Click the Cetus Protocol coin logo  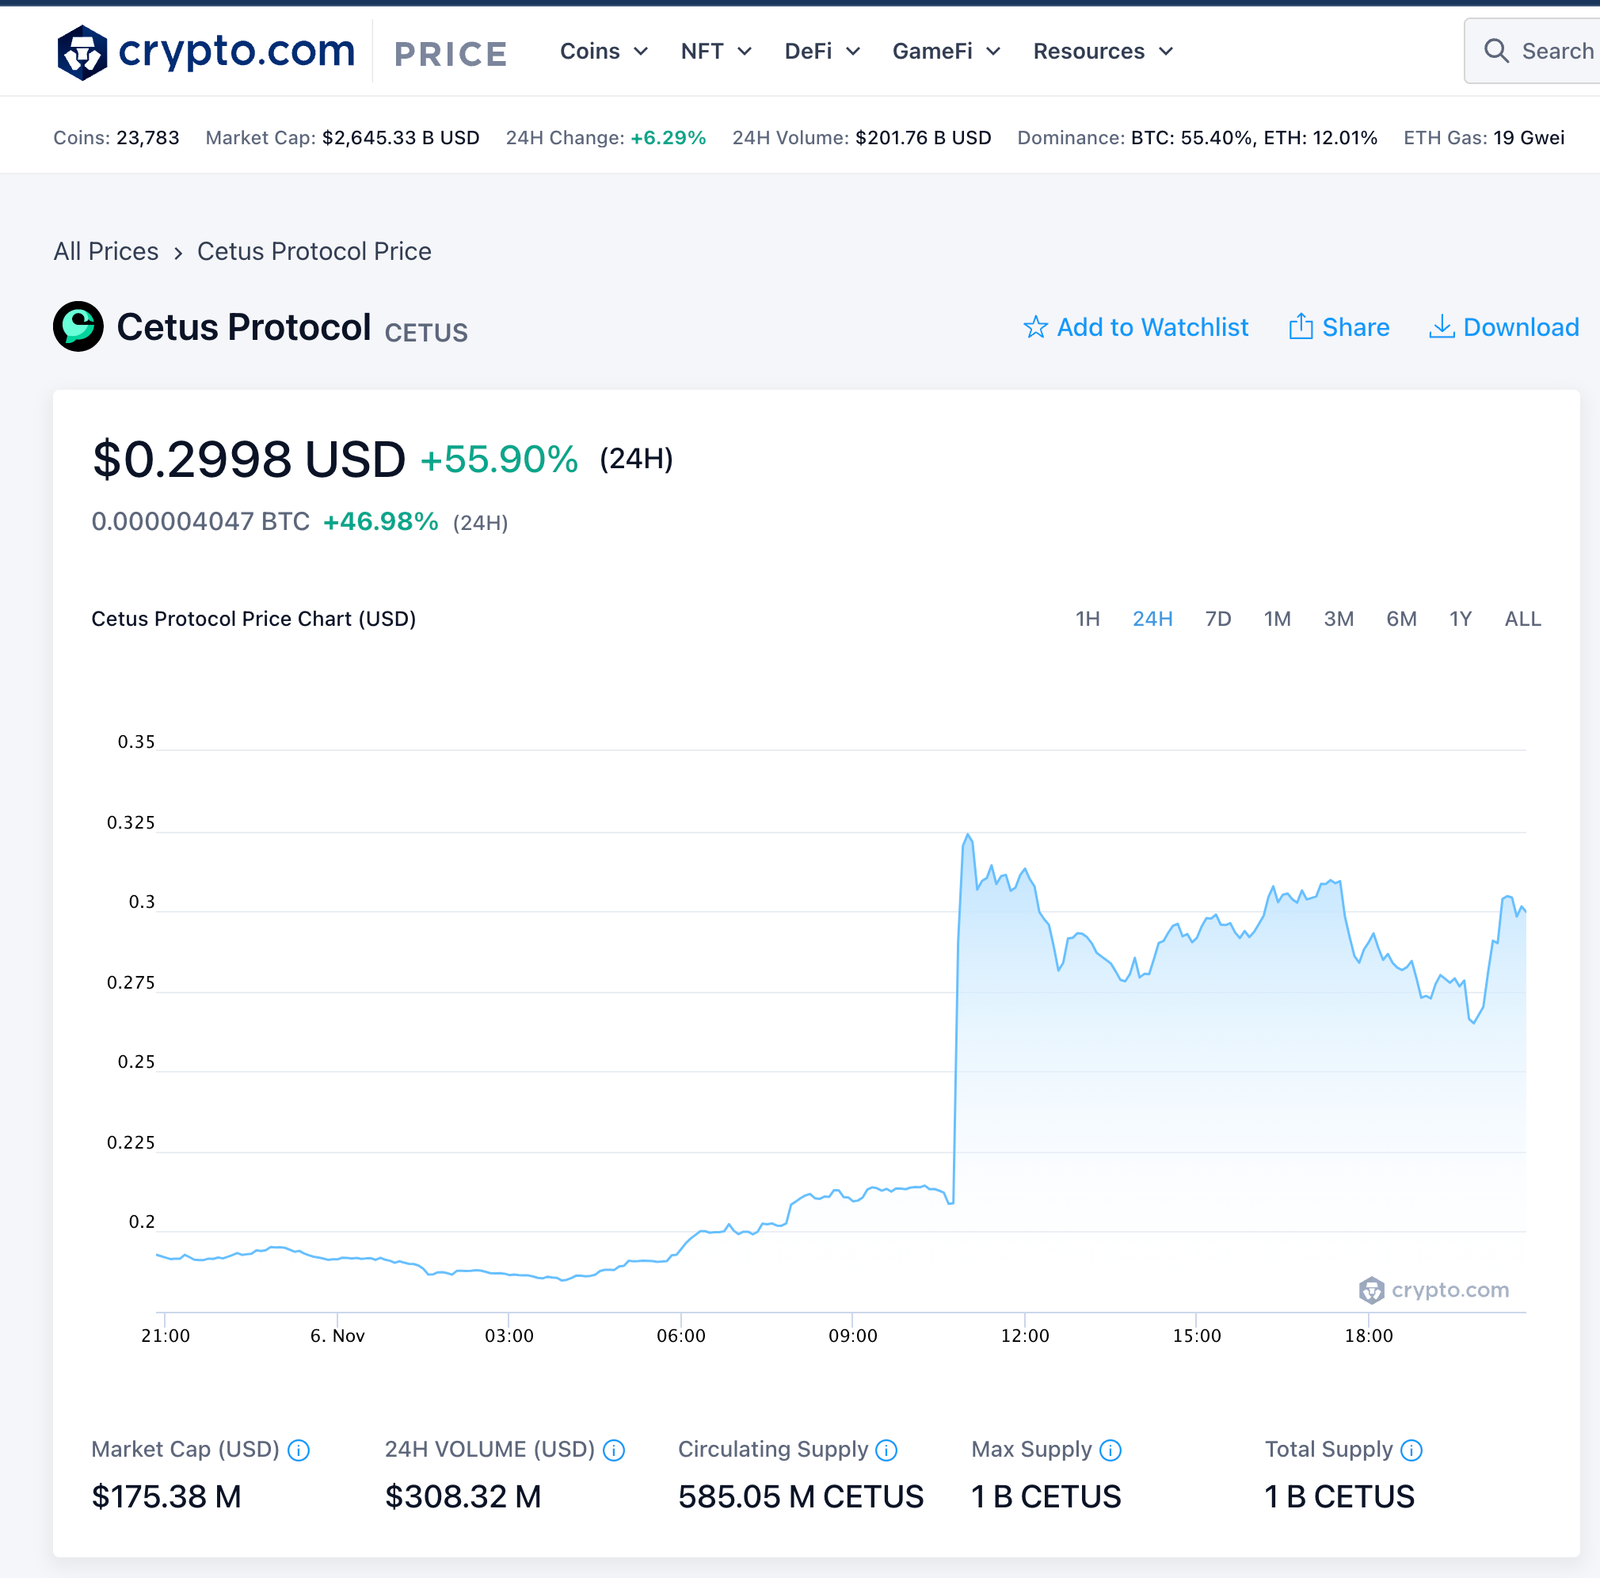click(78, 327)
